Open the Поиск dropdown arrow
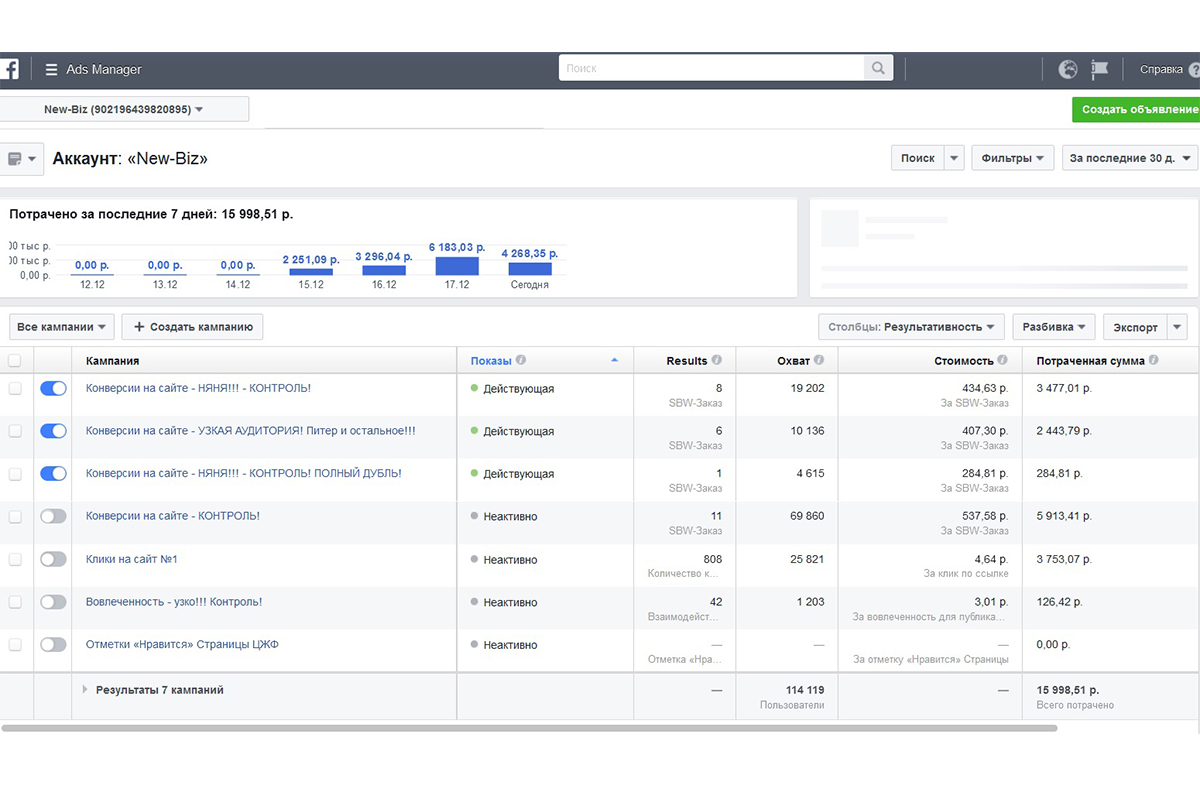This screenshot has width=1200, height=800. tap(954, 158)
